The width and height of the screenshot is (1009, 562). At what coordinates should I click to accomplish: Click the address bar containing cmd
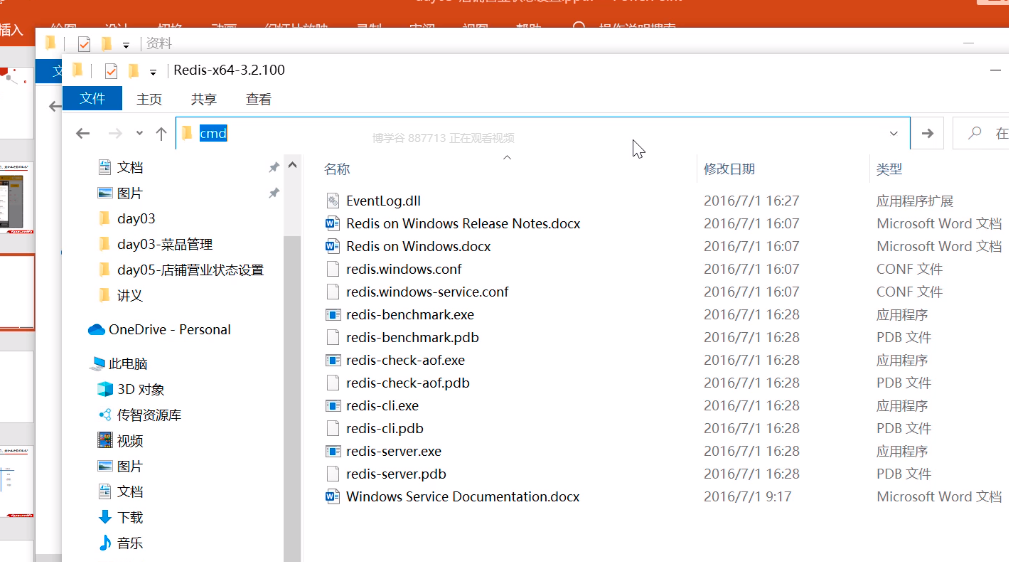[542, 133]
